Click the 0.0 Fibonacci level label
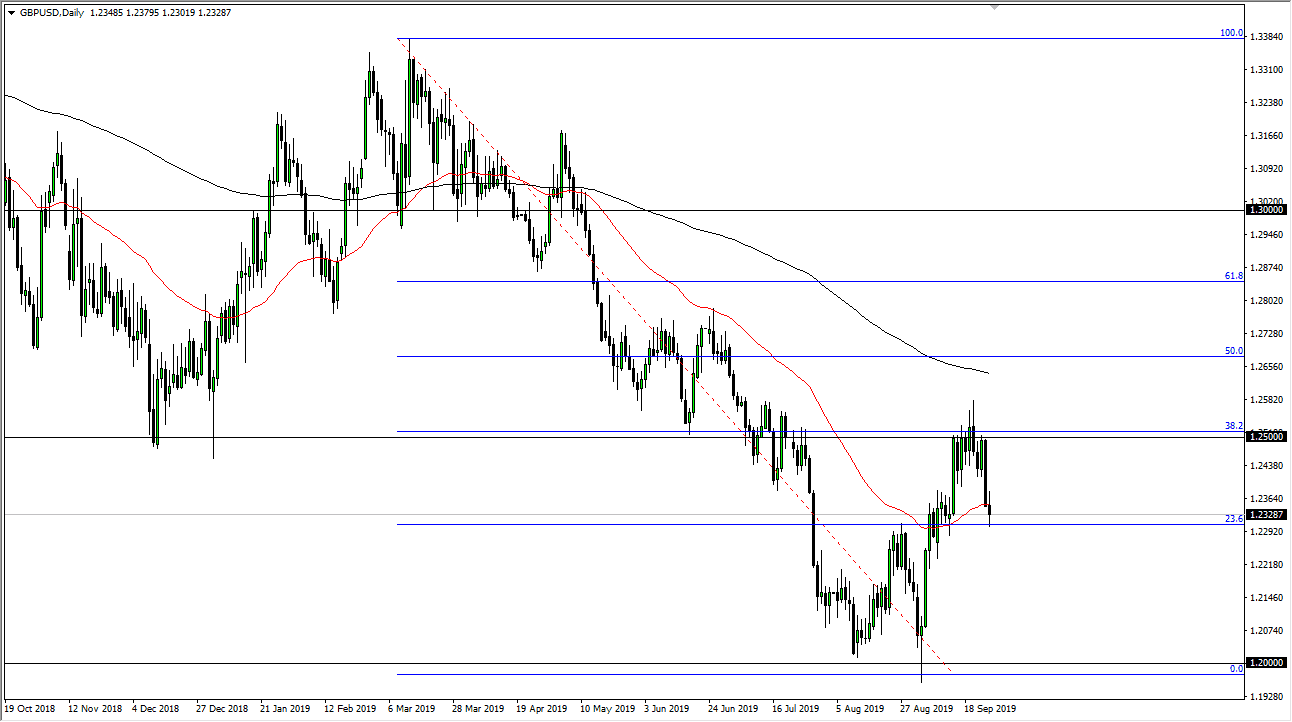 click(x=1234, y=668)
